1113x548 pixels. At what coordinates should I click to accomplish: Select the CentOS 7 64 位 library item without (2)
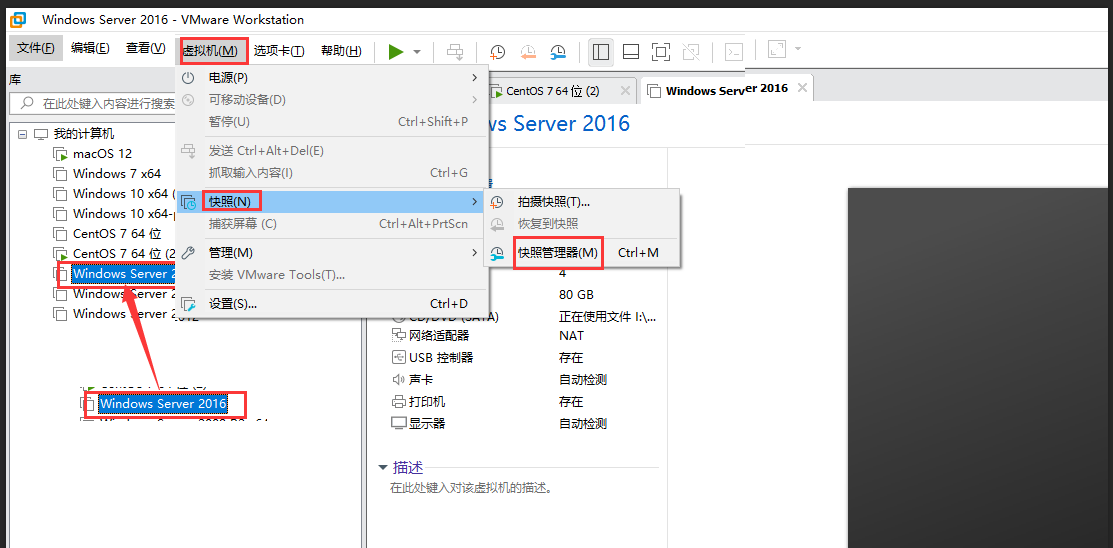pos(117,234)
